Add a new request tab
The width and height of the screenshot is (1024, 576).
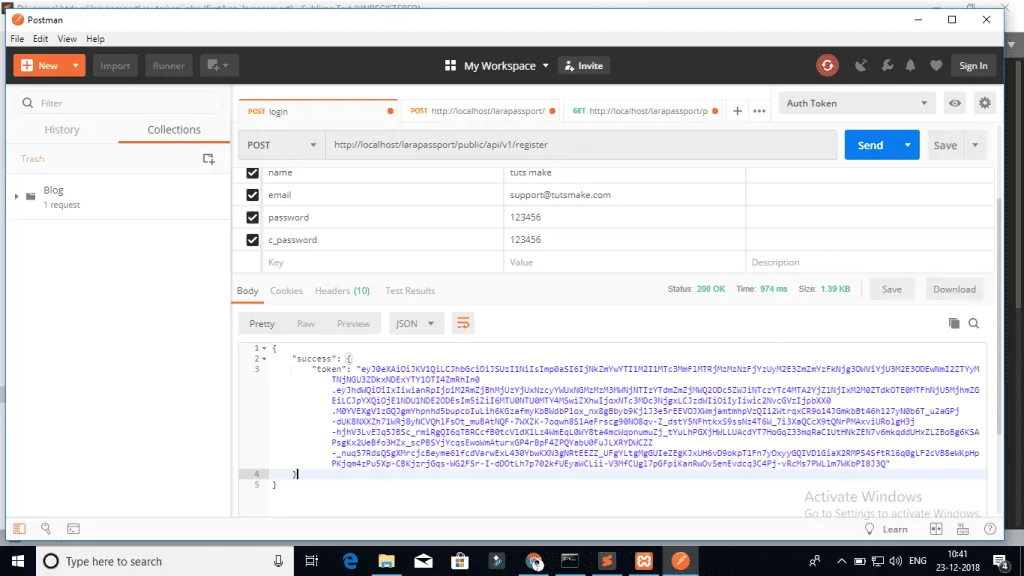pos(737,111)
